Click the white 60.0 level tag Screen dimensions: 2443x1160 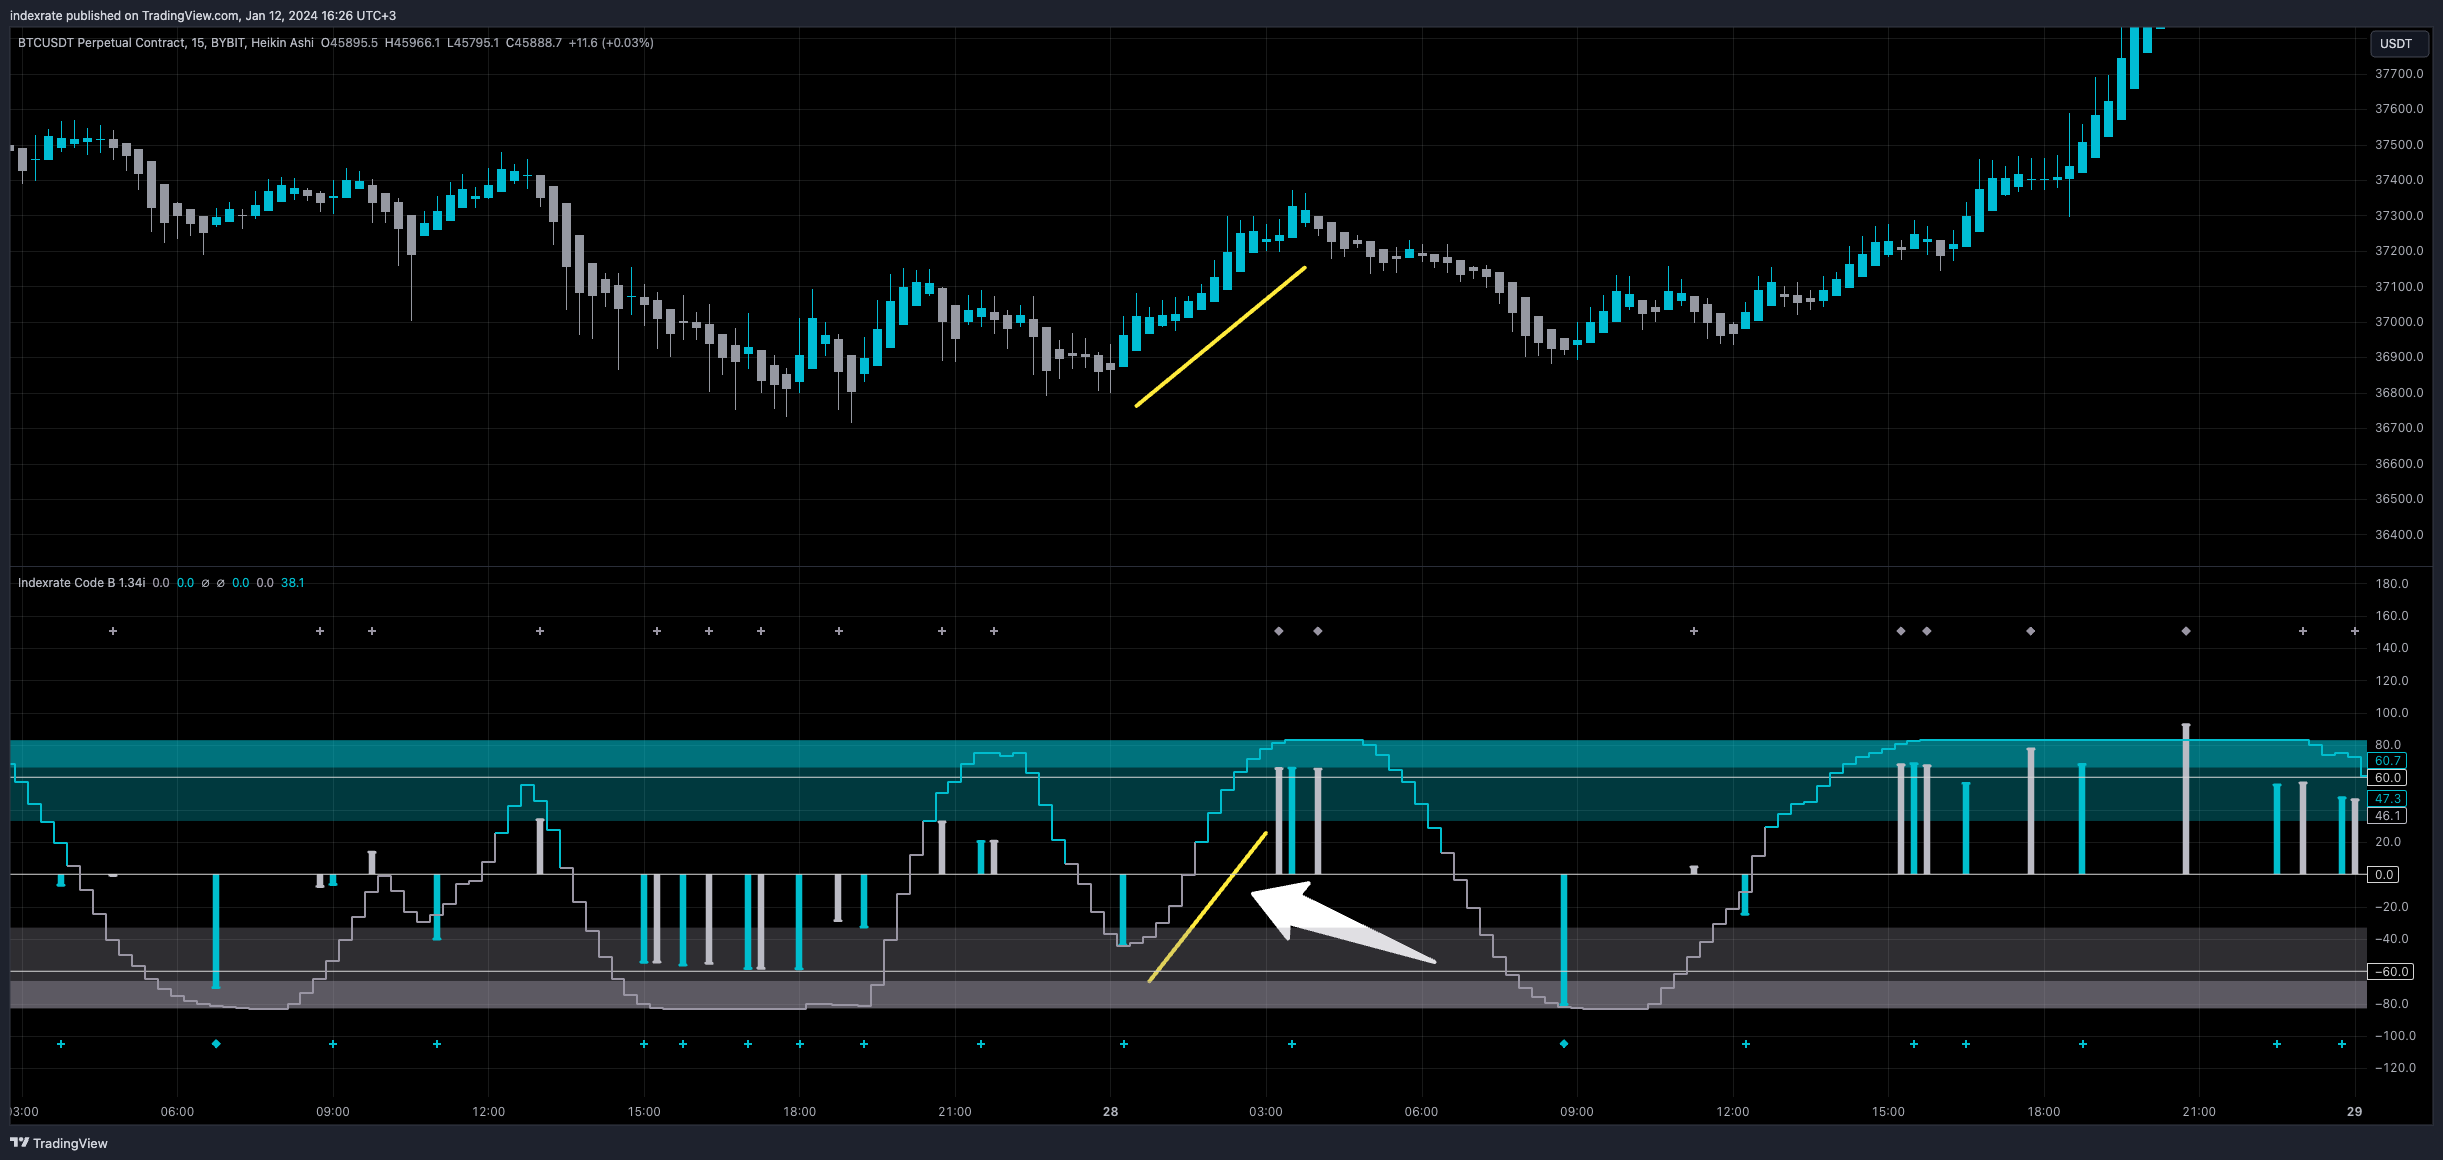2387,778
